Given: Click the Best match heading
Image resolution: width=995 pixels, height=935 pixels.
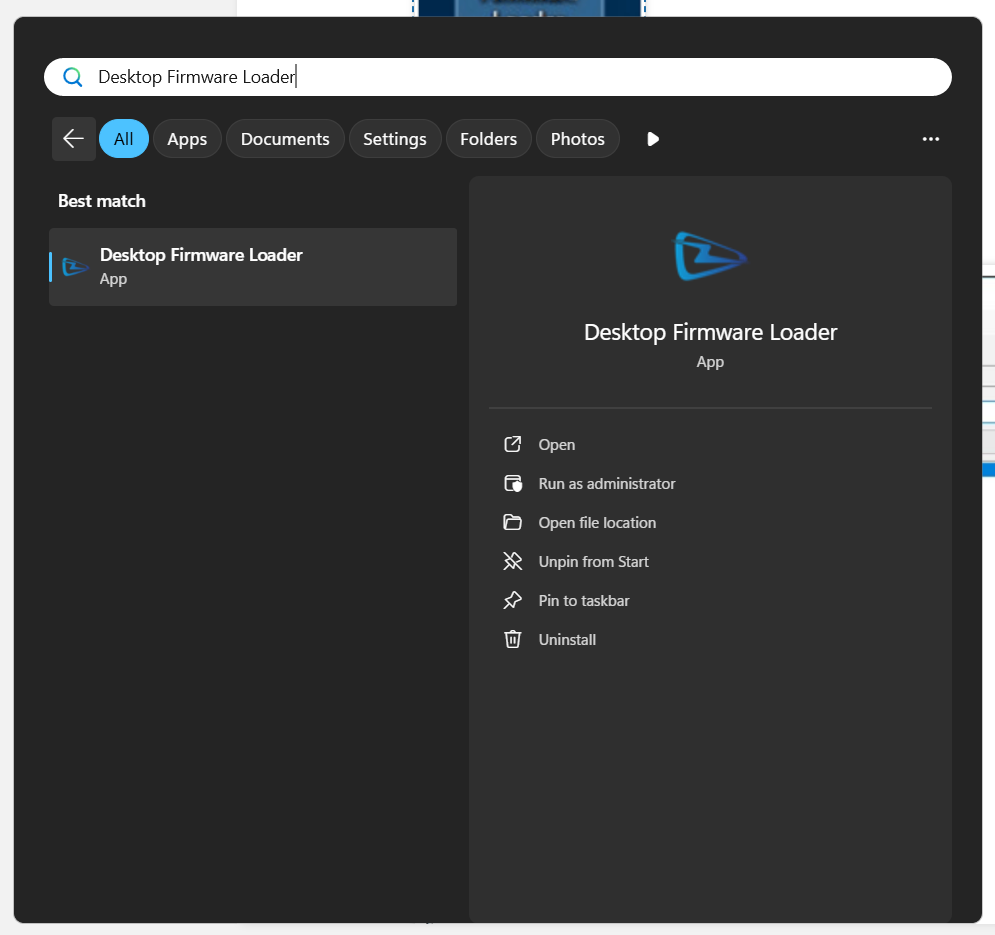Looking at the screenshot, I should tap(102, 201).
